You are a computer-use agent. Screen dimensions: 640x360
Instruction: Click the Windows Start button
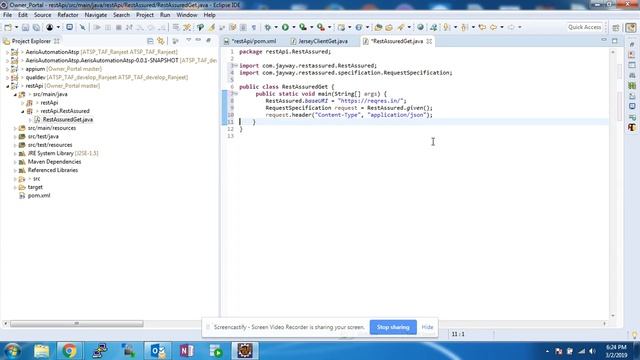point(12,351)
